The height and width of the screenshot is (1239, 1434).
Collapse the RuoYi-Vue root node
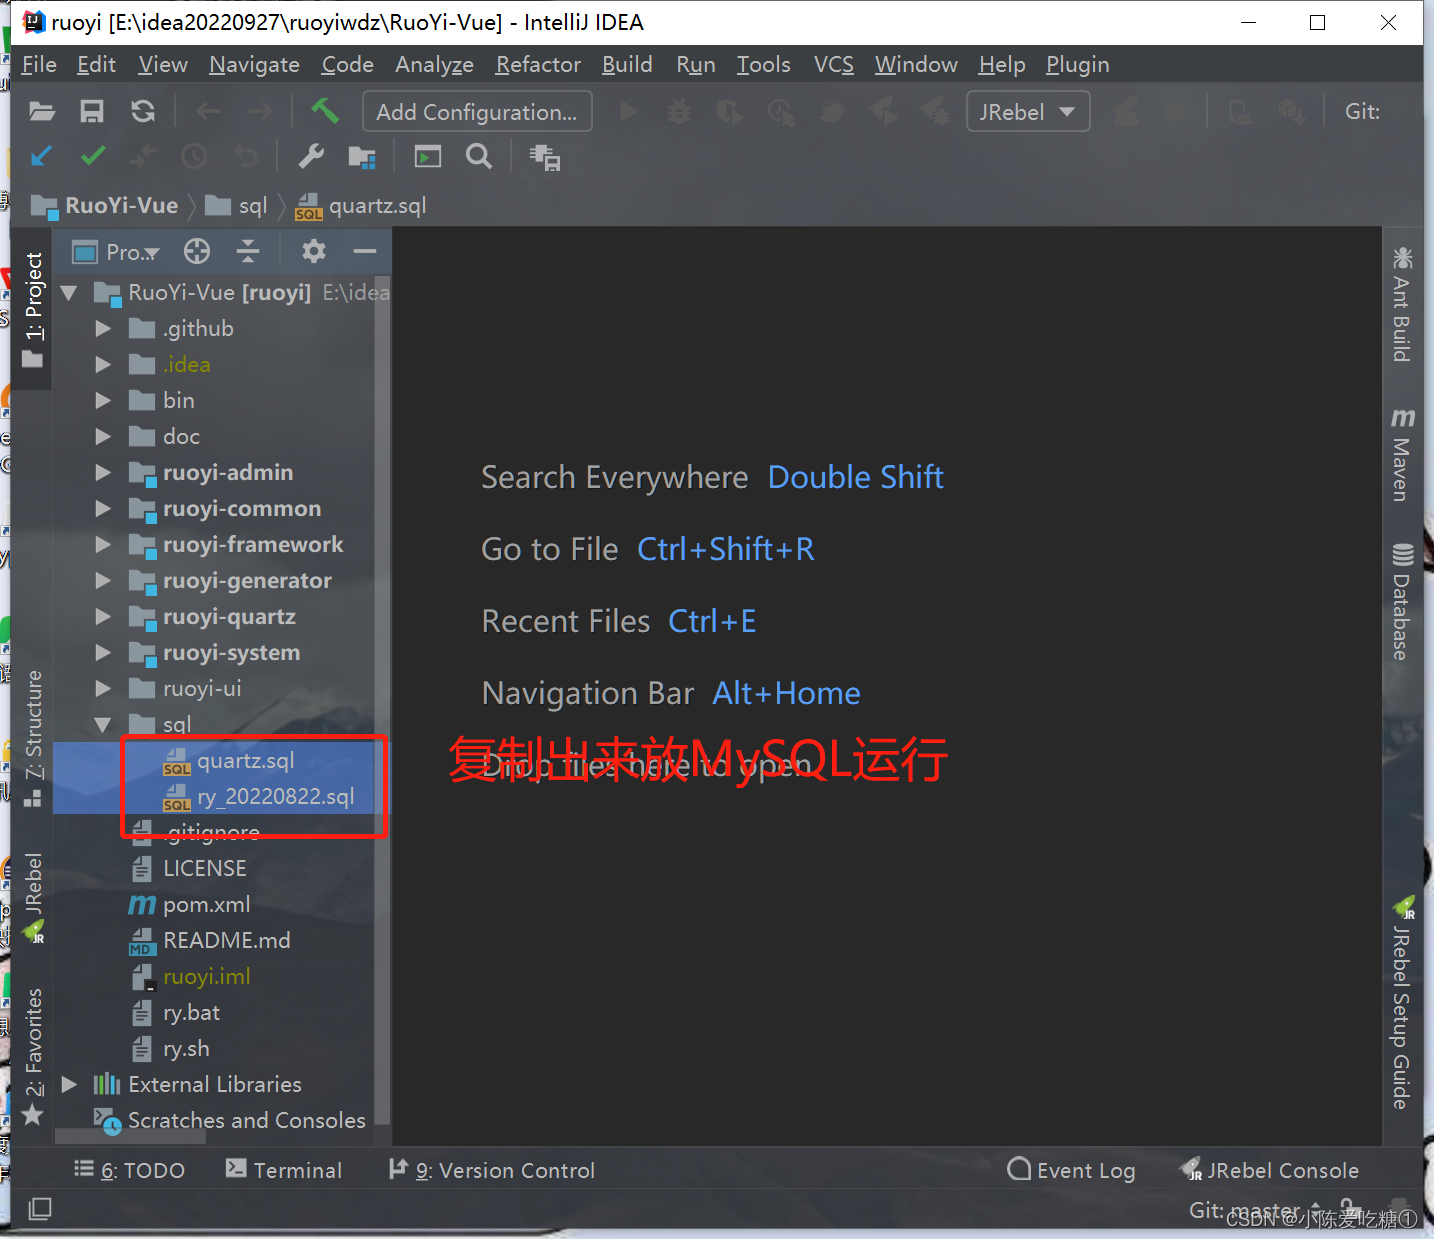[69, 293]
